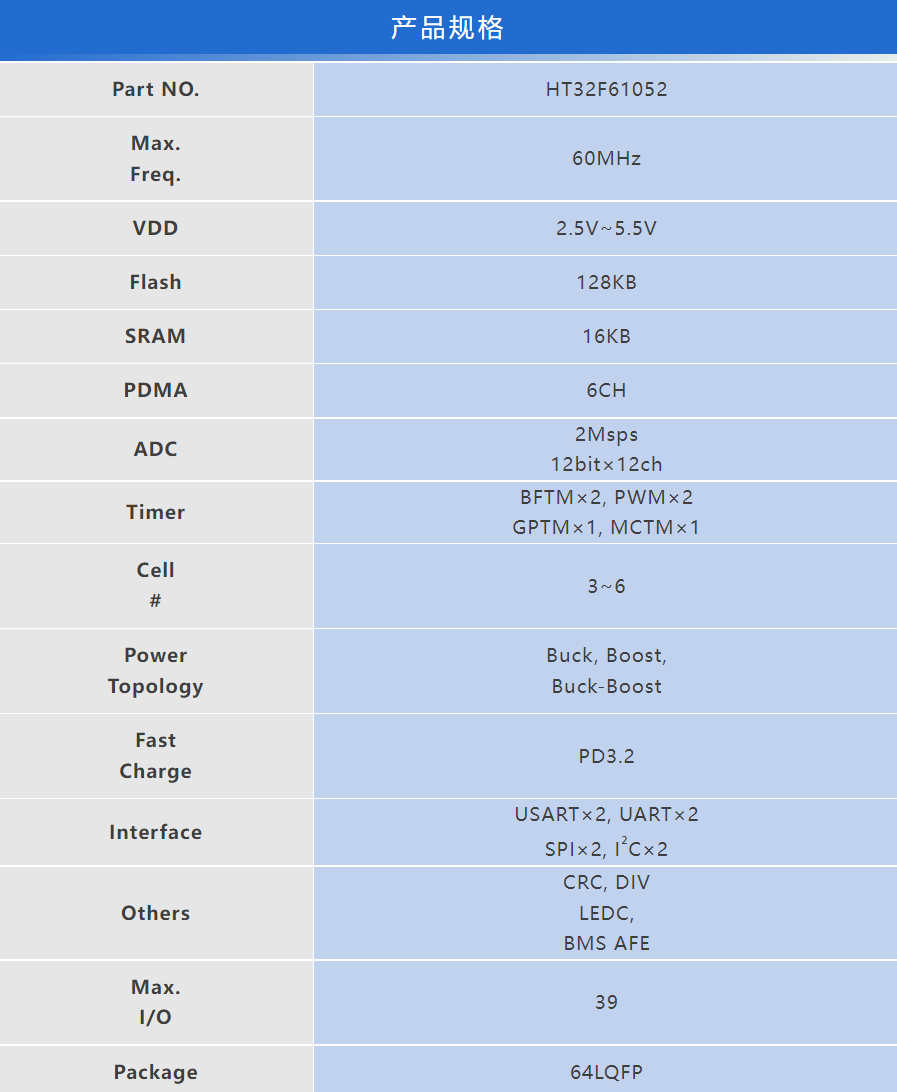This screenshot has height=1092, width=897.
Task: Select the ADC row label
Action: [x=156, y=449]
